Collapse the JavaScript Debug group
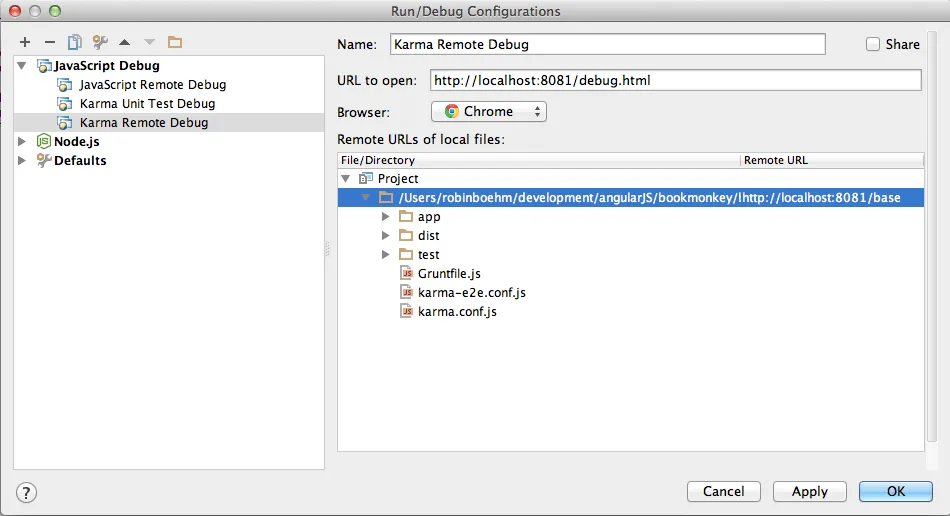 (x=22, y=65)
